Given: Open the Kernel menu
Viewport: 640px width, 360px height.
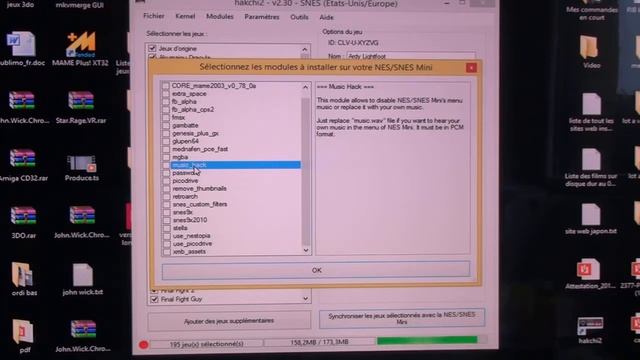Looking at the screenshot, I should click(185, 16).
